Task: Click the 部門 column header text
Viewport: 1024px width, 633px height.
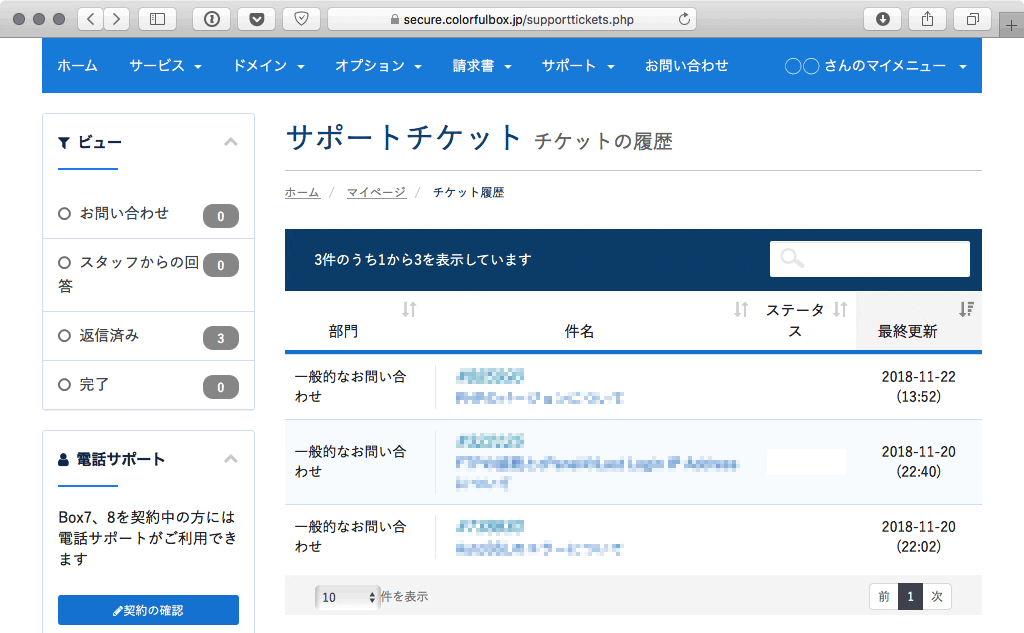Action: click(344, 332)
